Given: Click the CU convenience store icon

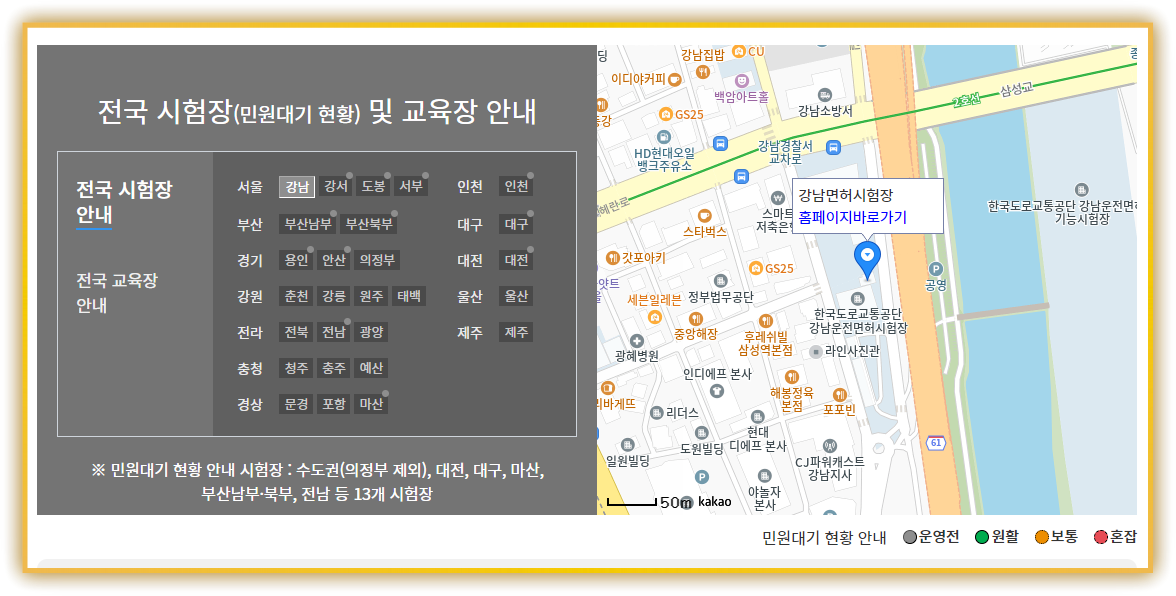Looking at the screenshot, I should tap(739, 52).
